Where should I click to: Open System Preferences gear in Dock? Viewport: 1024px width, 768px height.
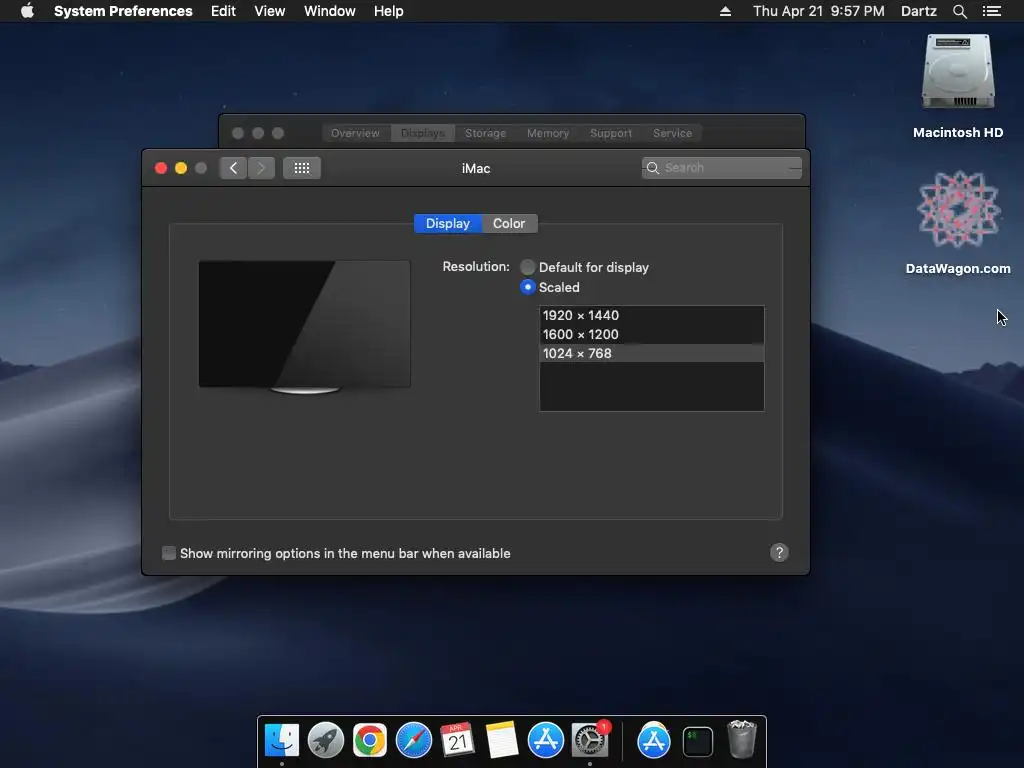(x=590, y=741)
